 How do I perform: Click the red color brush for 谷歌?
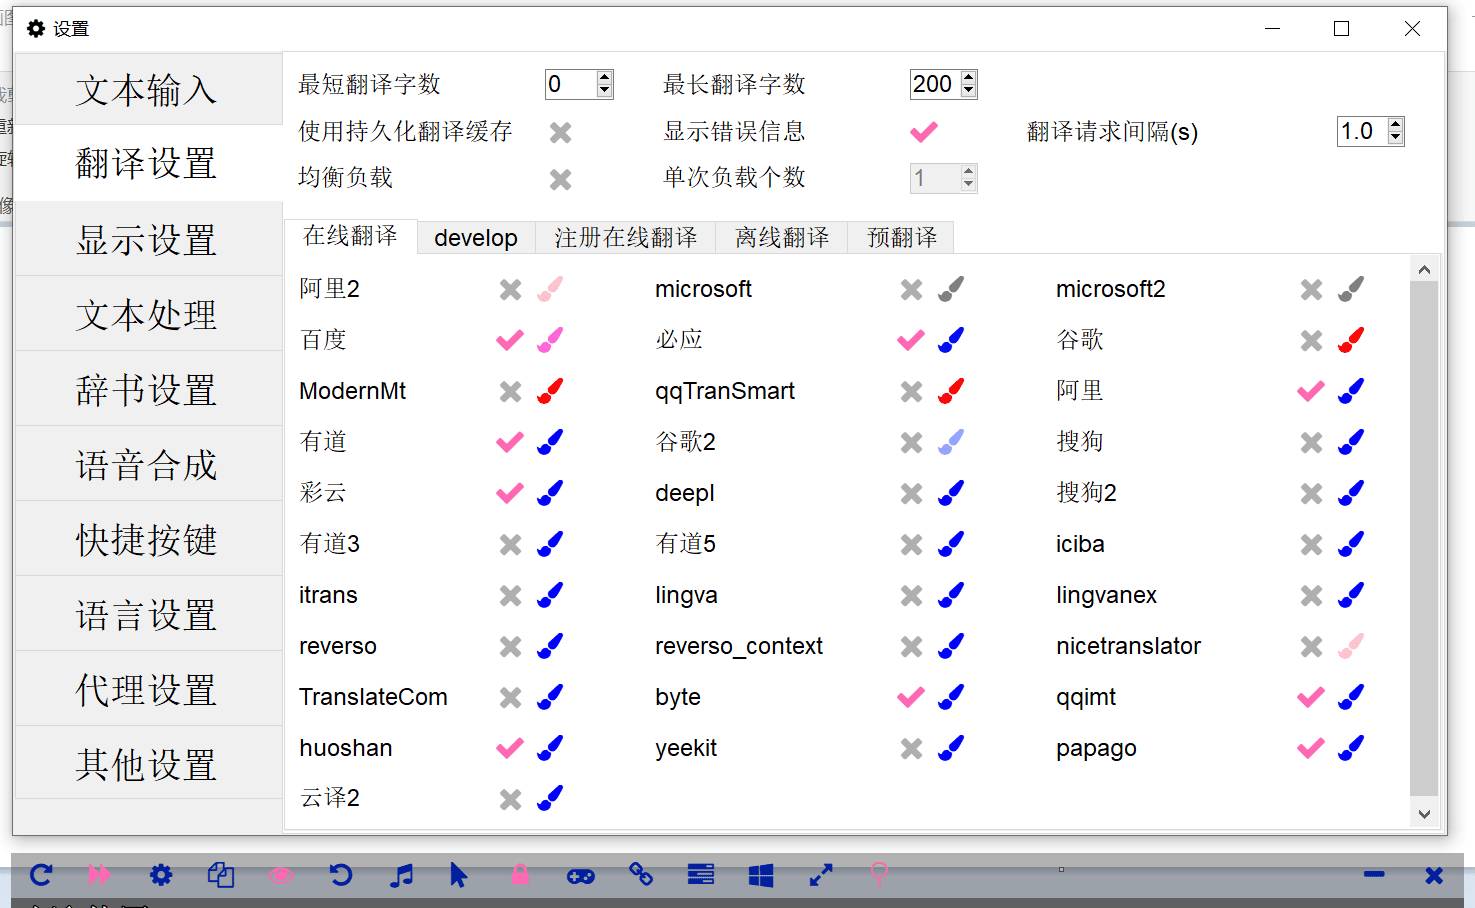point(1351,341)
